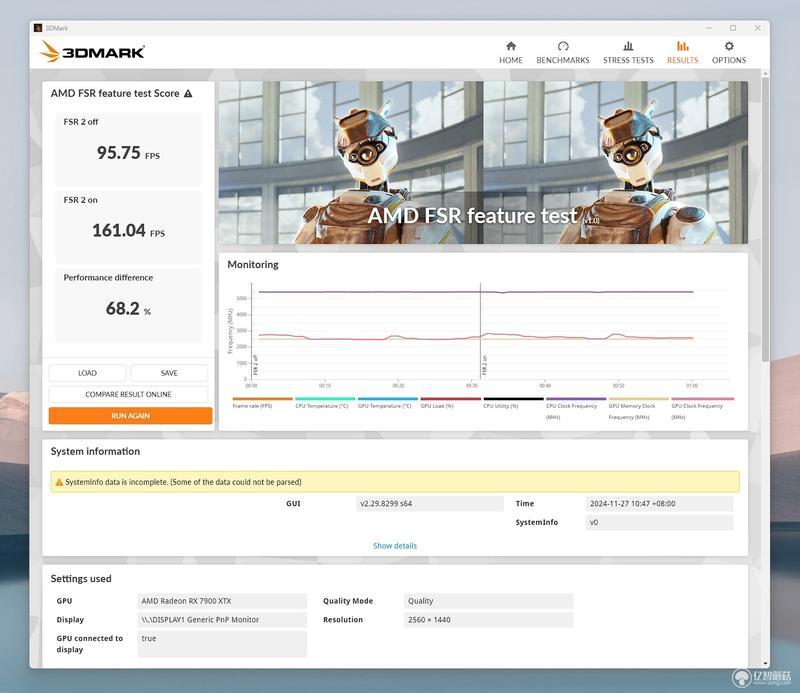800x693 pixels.
Task: Click the AMD Radeon RX 7900 XTX value
Action: (222, 601)
